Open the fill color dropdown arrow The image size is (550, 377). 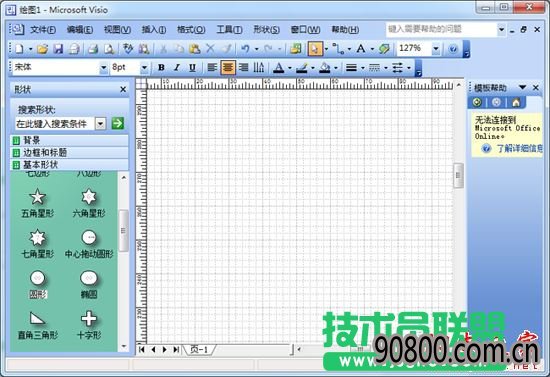(336, 68)
